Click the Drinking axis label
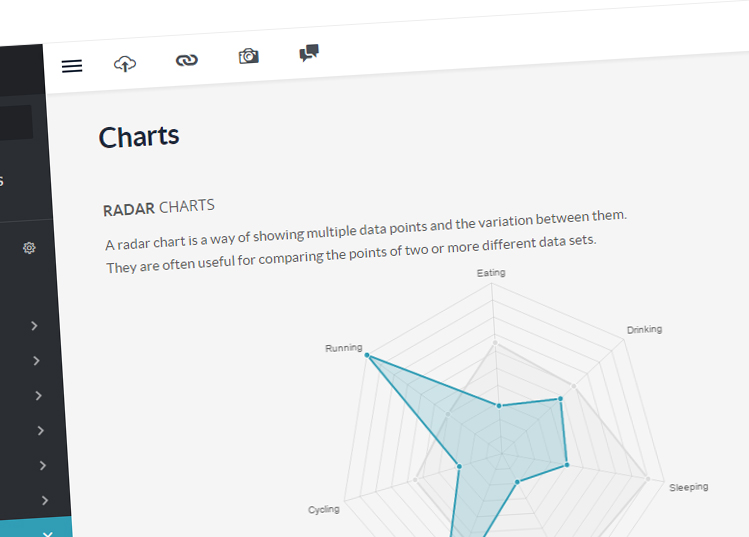 pyautogui.click(x=644, y=330)
